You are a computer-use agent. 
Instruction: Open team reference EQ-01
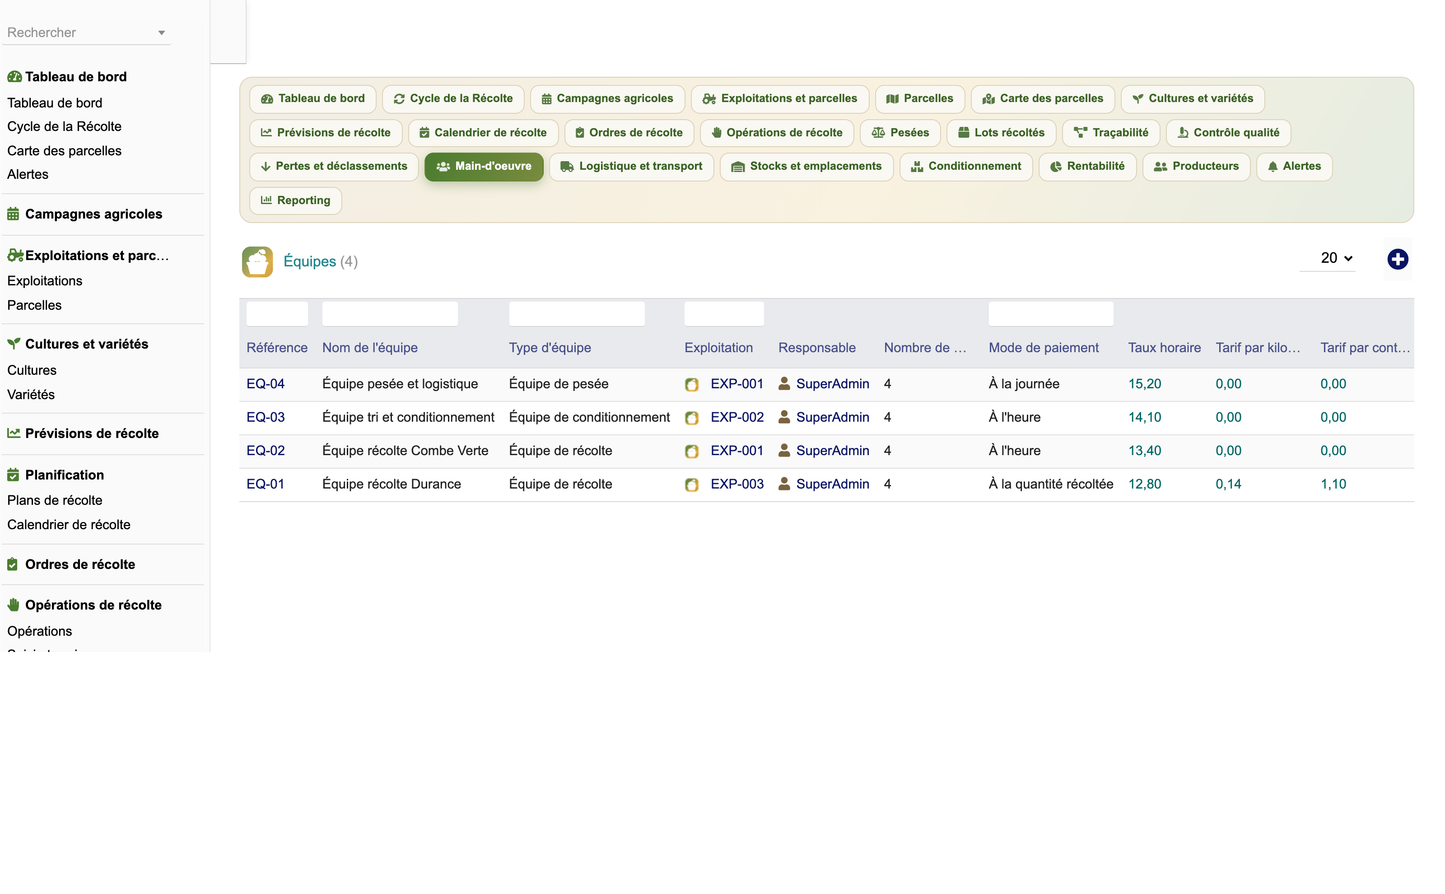(266, 484)
